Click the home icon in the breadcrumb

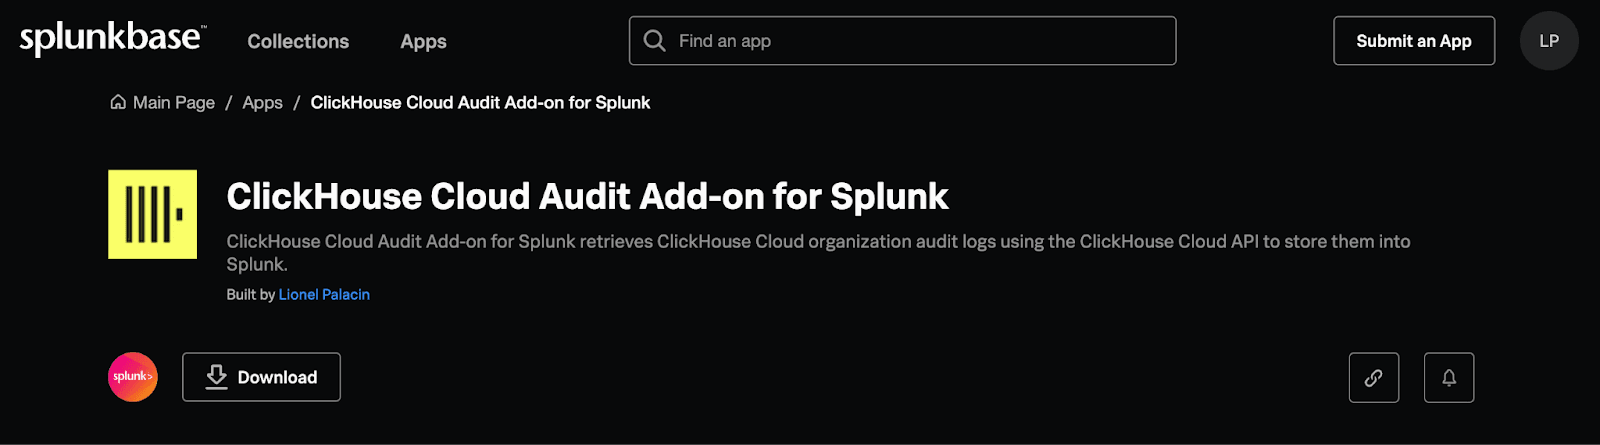click(x=118, y=102)
